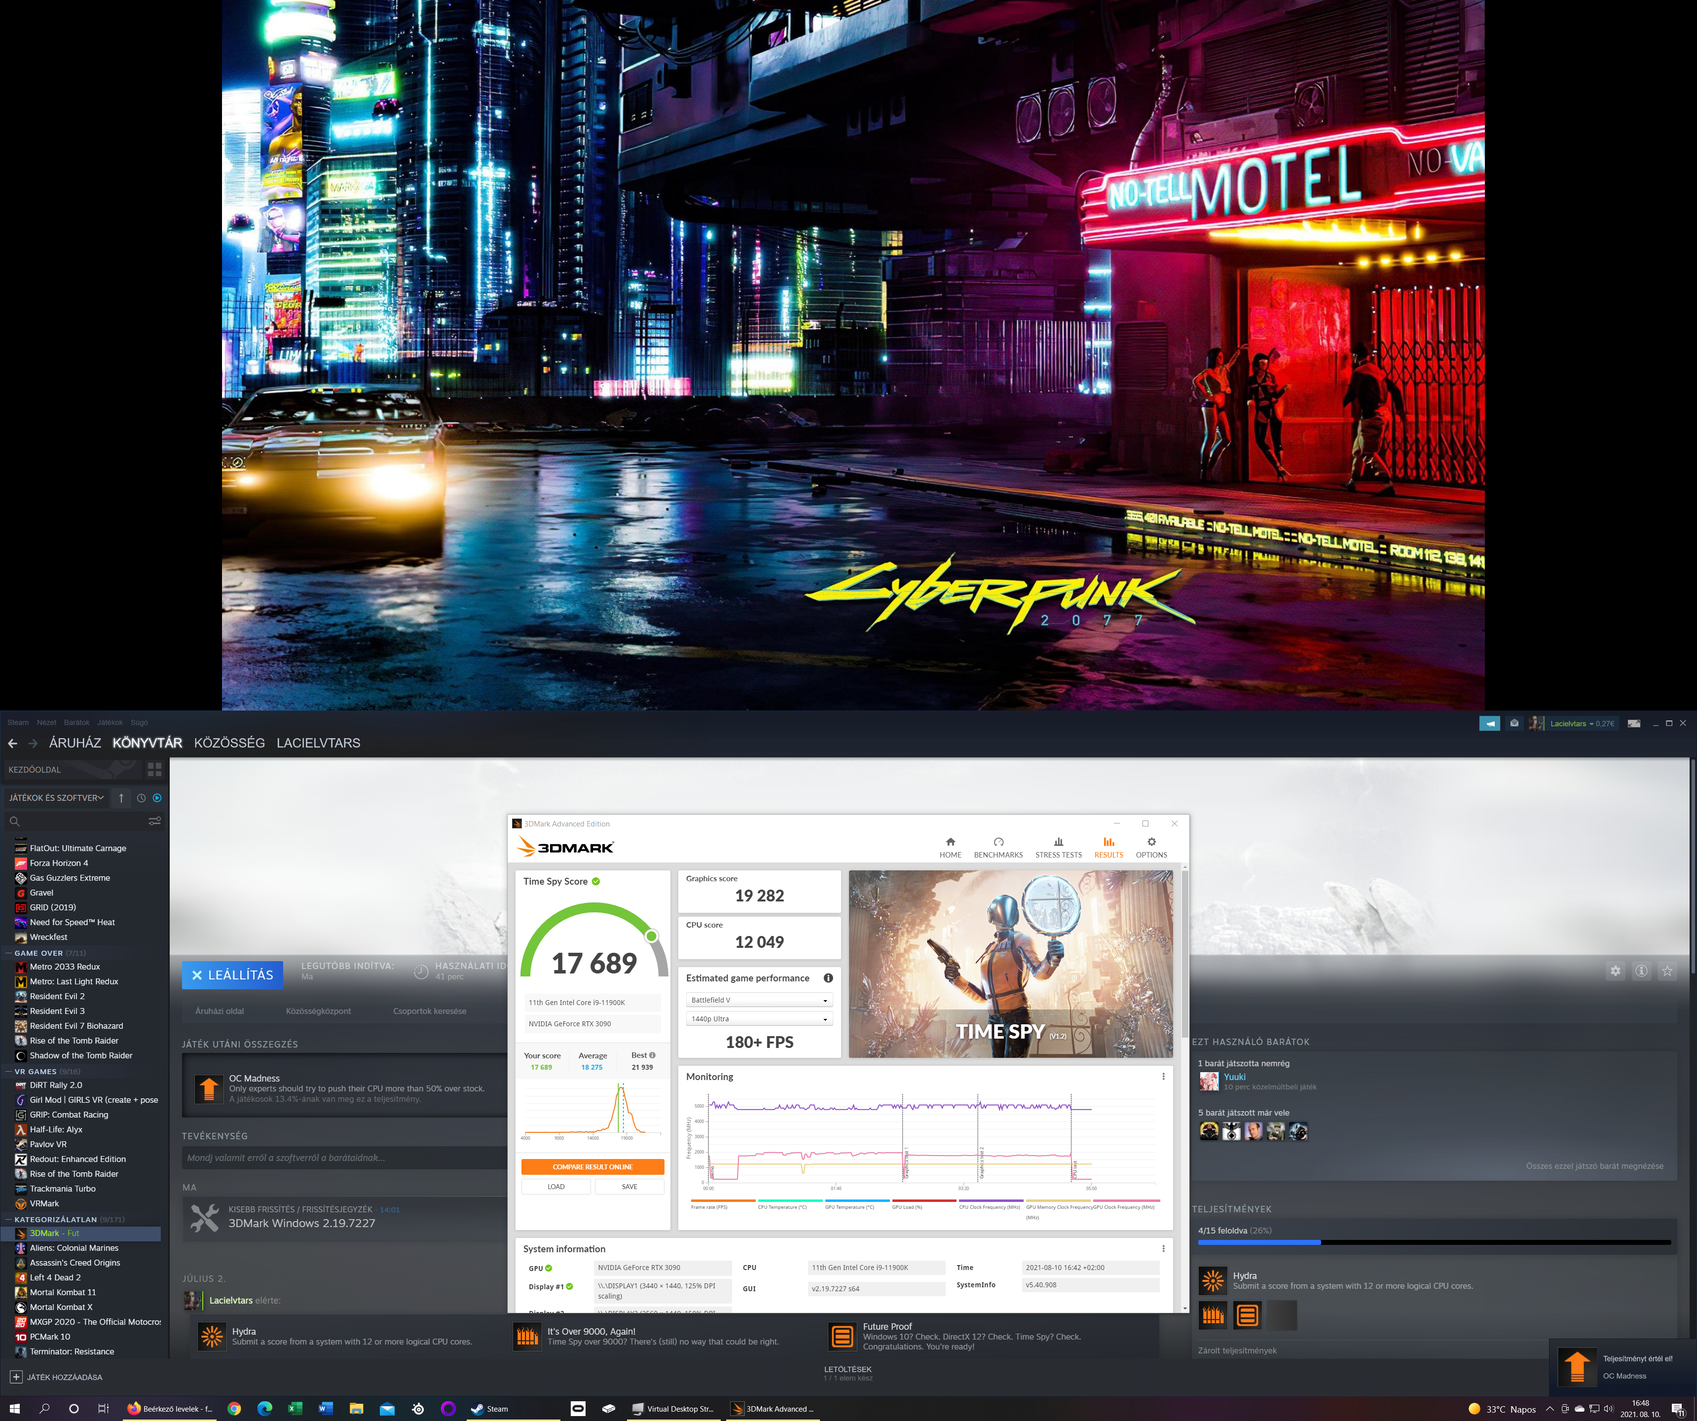Open Excel from the Windows taskbar
This screenshot has width=1697, height=1421.
(x=295, y=1408)
